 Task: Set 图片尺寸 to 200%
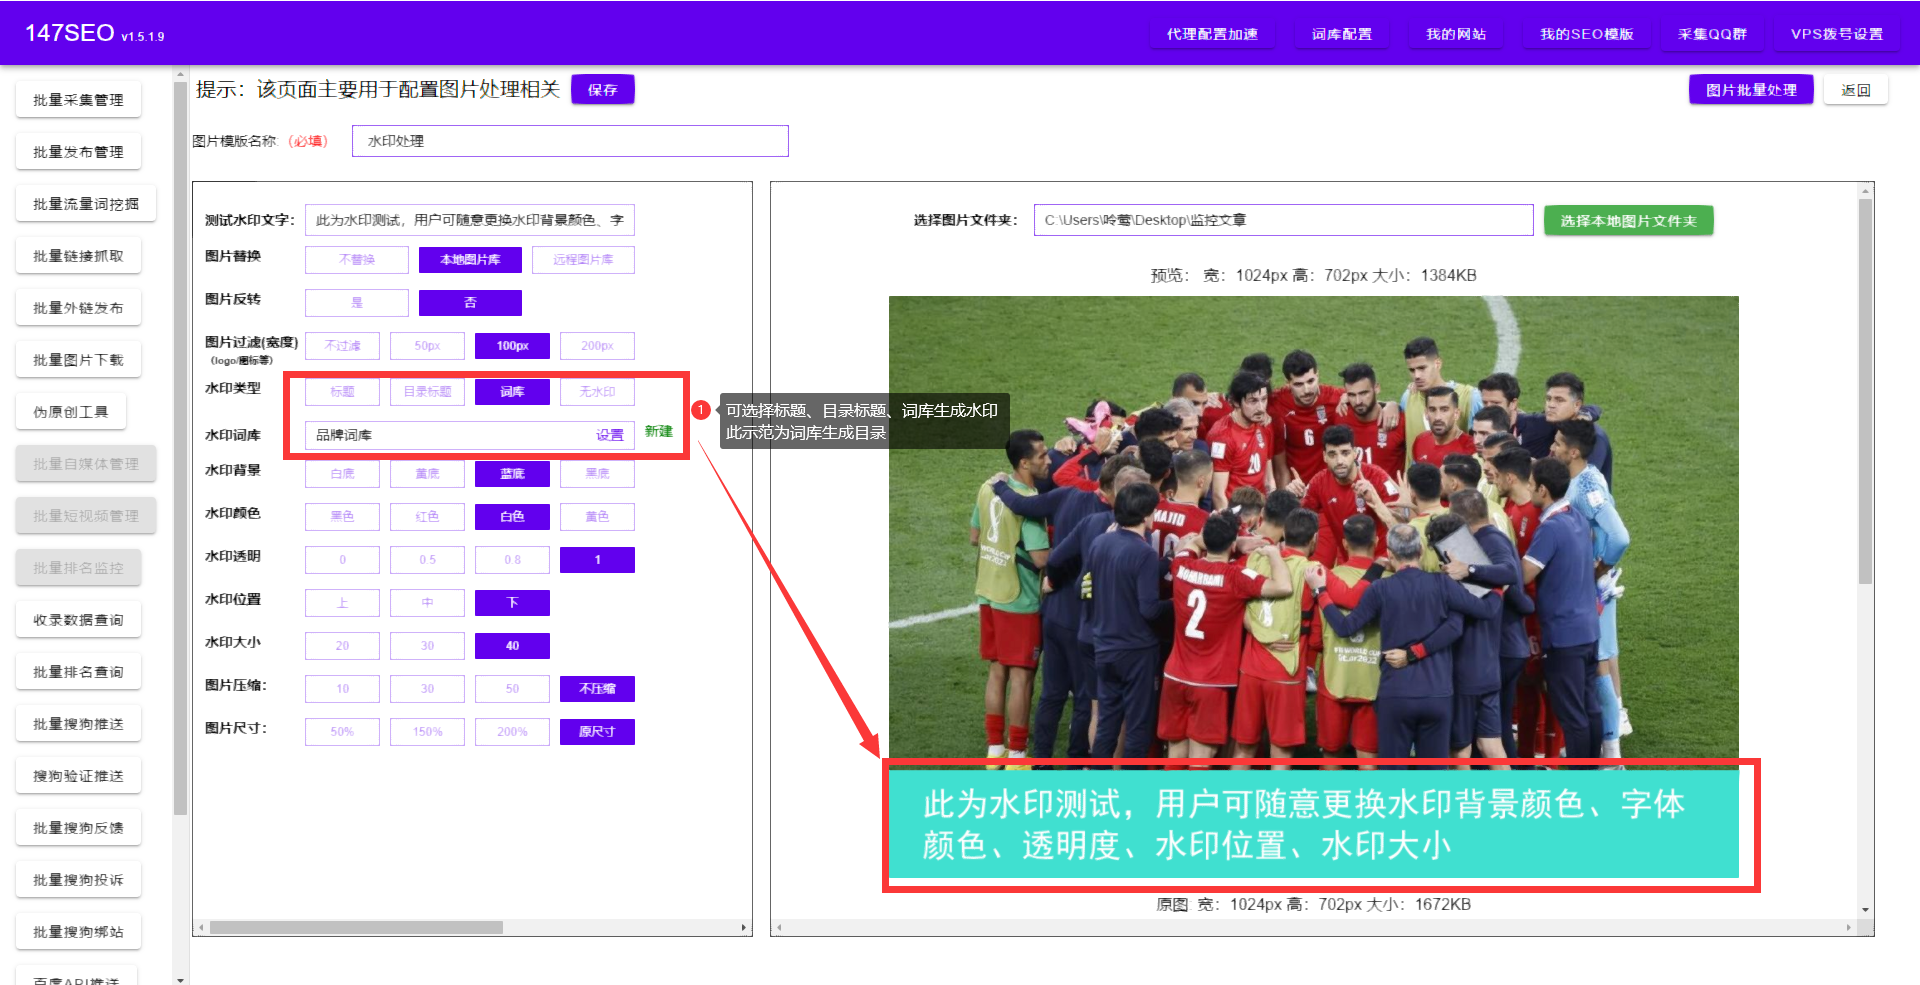[x=512, y=732]
